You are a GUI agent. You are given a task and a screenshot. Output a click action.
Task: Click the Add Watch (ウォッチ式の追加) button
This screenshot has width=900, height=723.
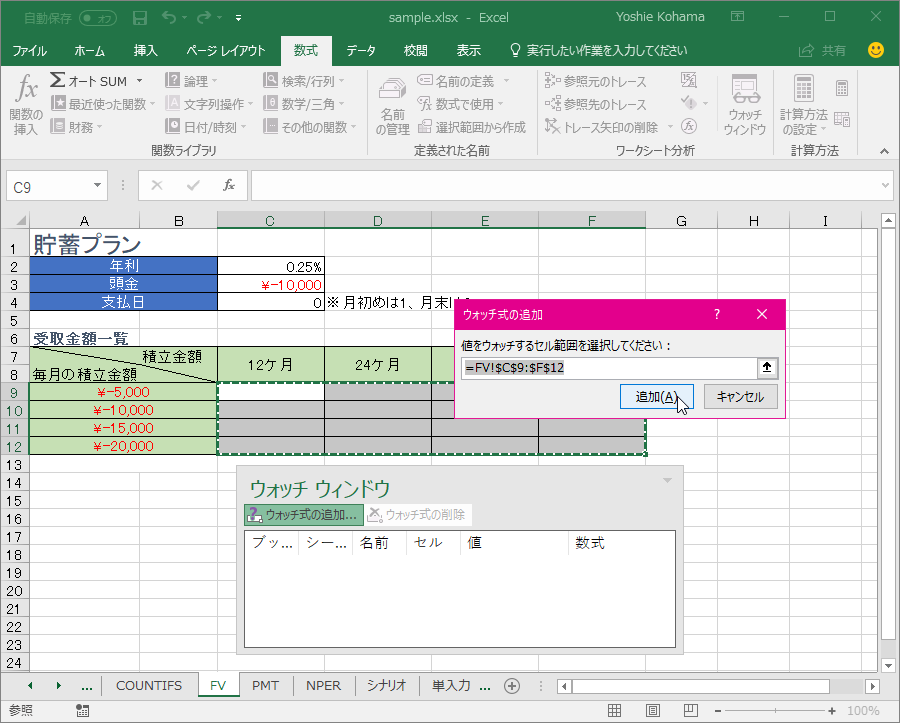(x=303, y=515)
